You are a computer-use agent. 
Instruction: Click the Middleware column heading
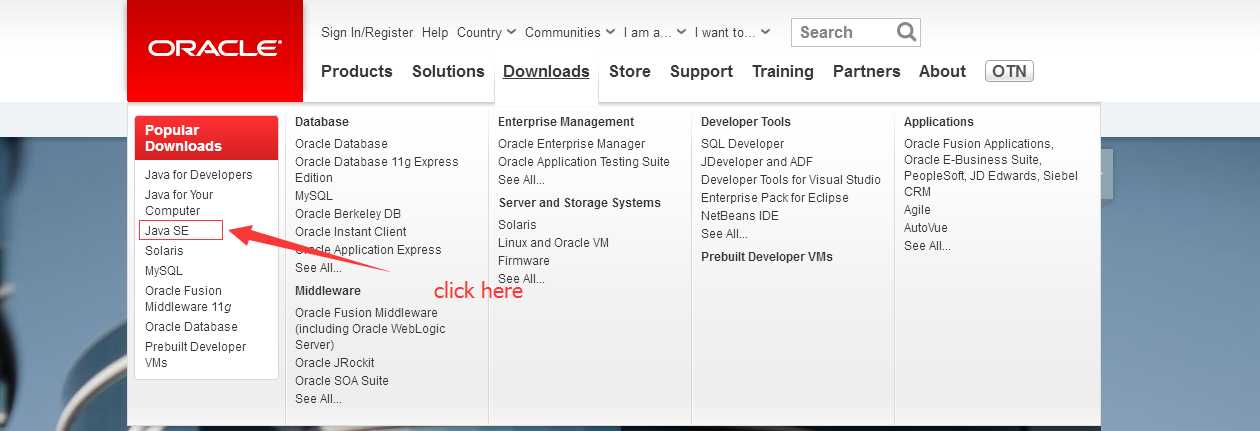pyautogui.click(x=328, y=291)
